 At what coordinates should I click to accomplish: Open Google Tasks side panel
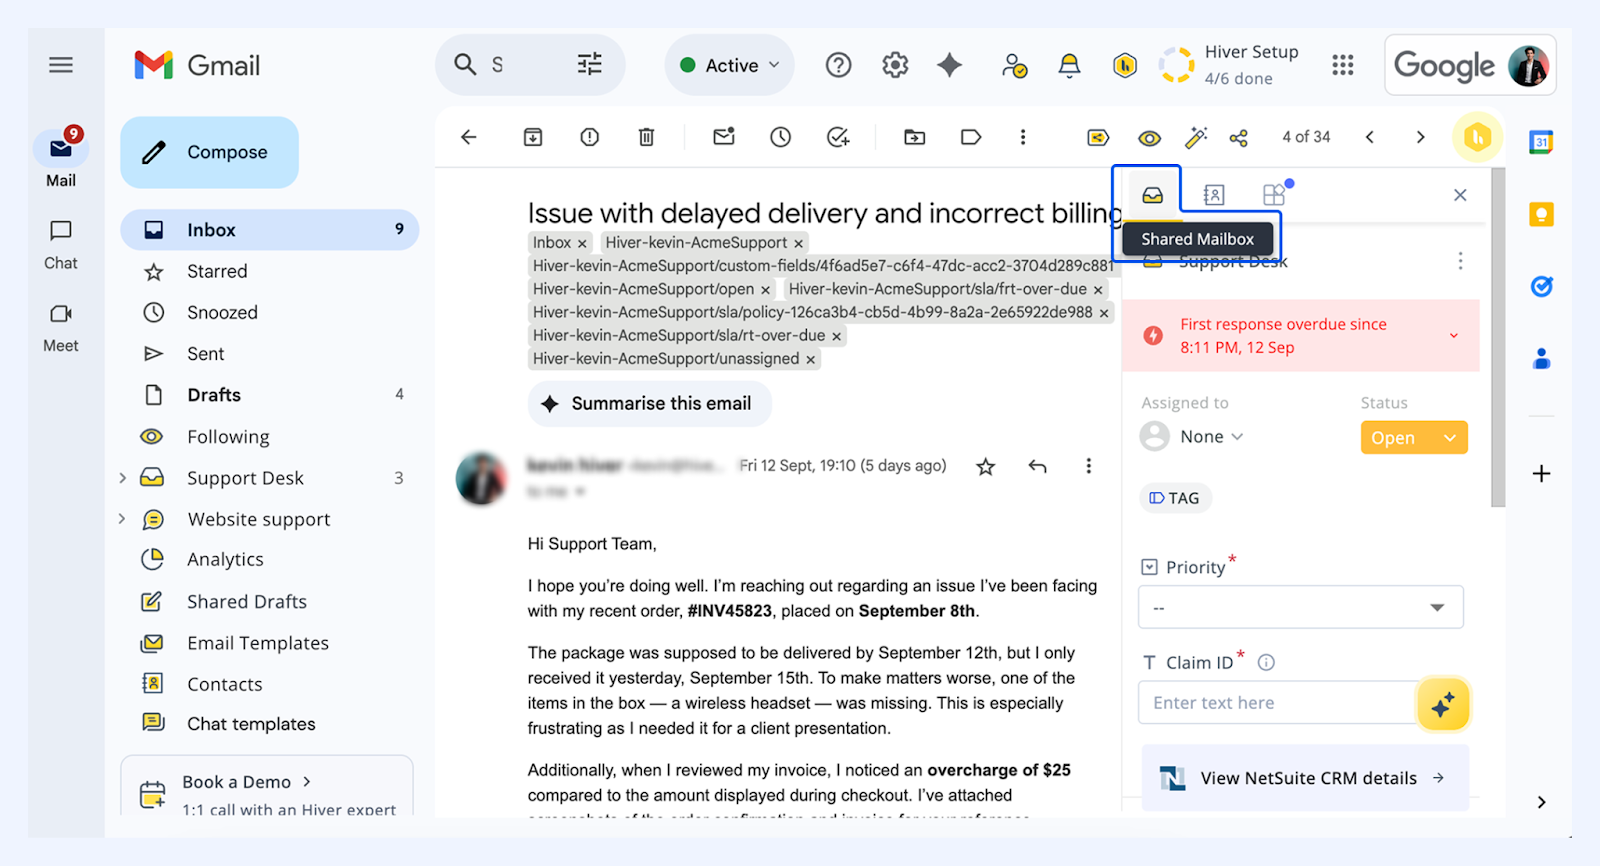click(1541, 287)
